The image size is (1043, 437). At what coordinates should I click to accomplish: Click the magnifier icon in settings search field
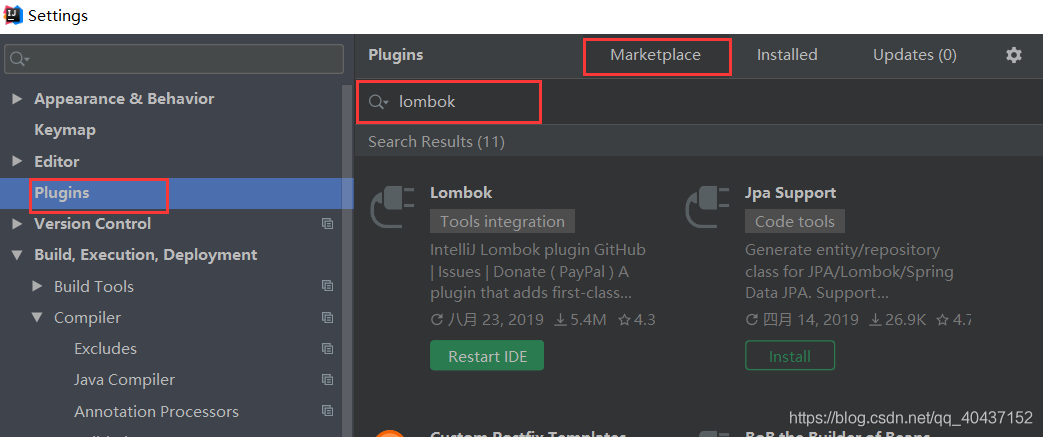click(x=19, y=59)
